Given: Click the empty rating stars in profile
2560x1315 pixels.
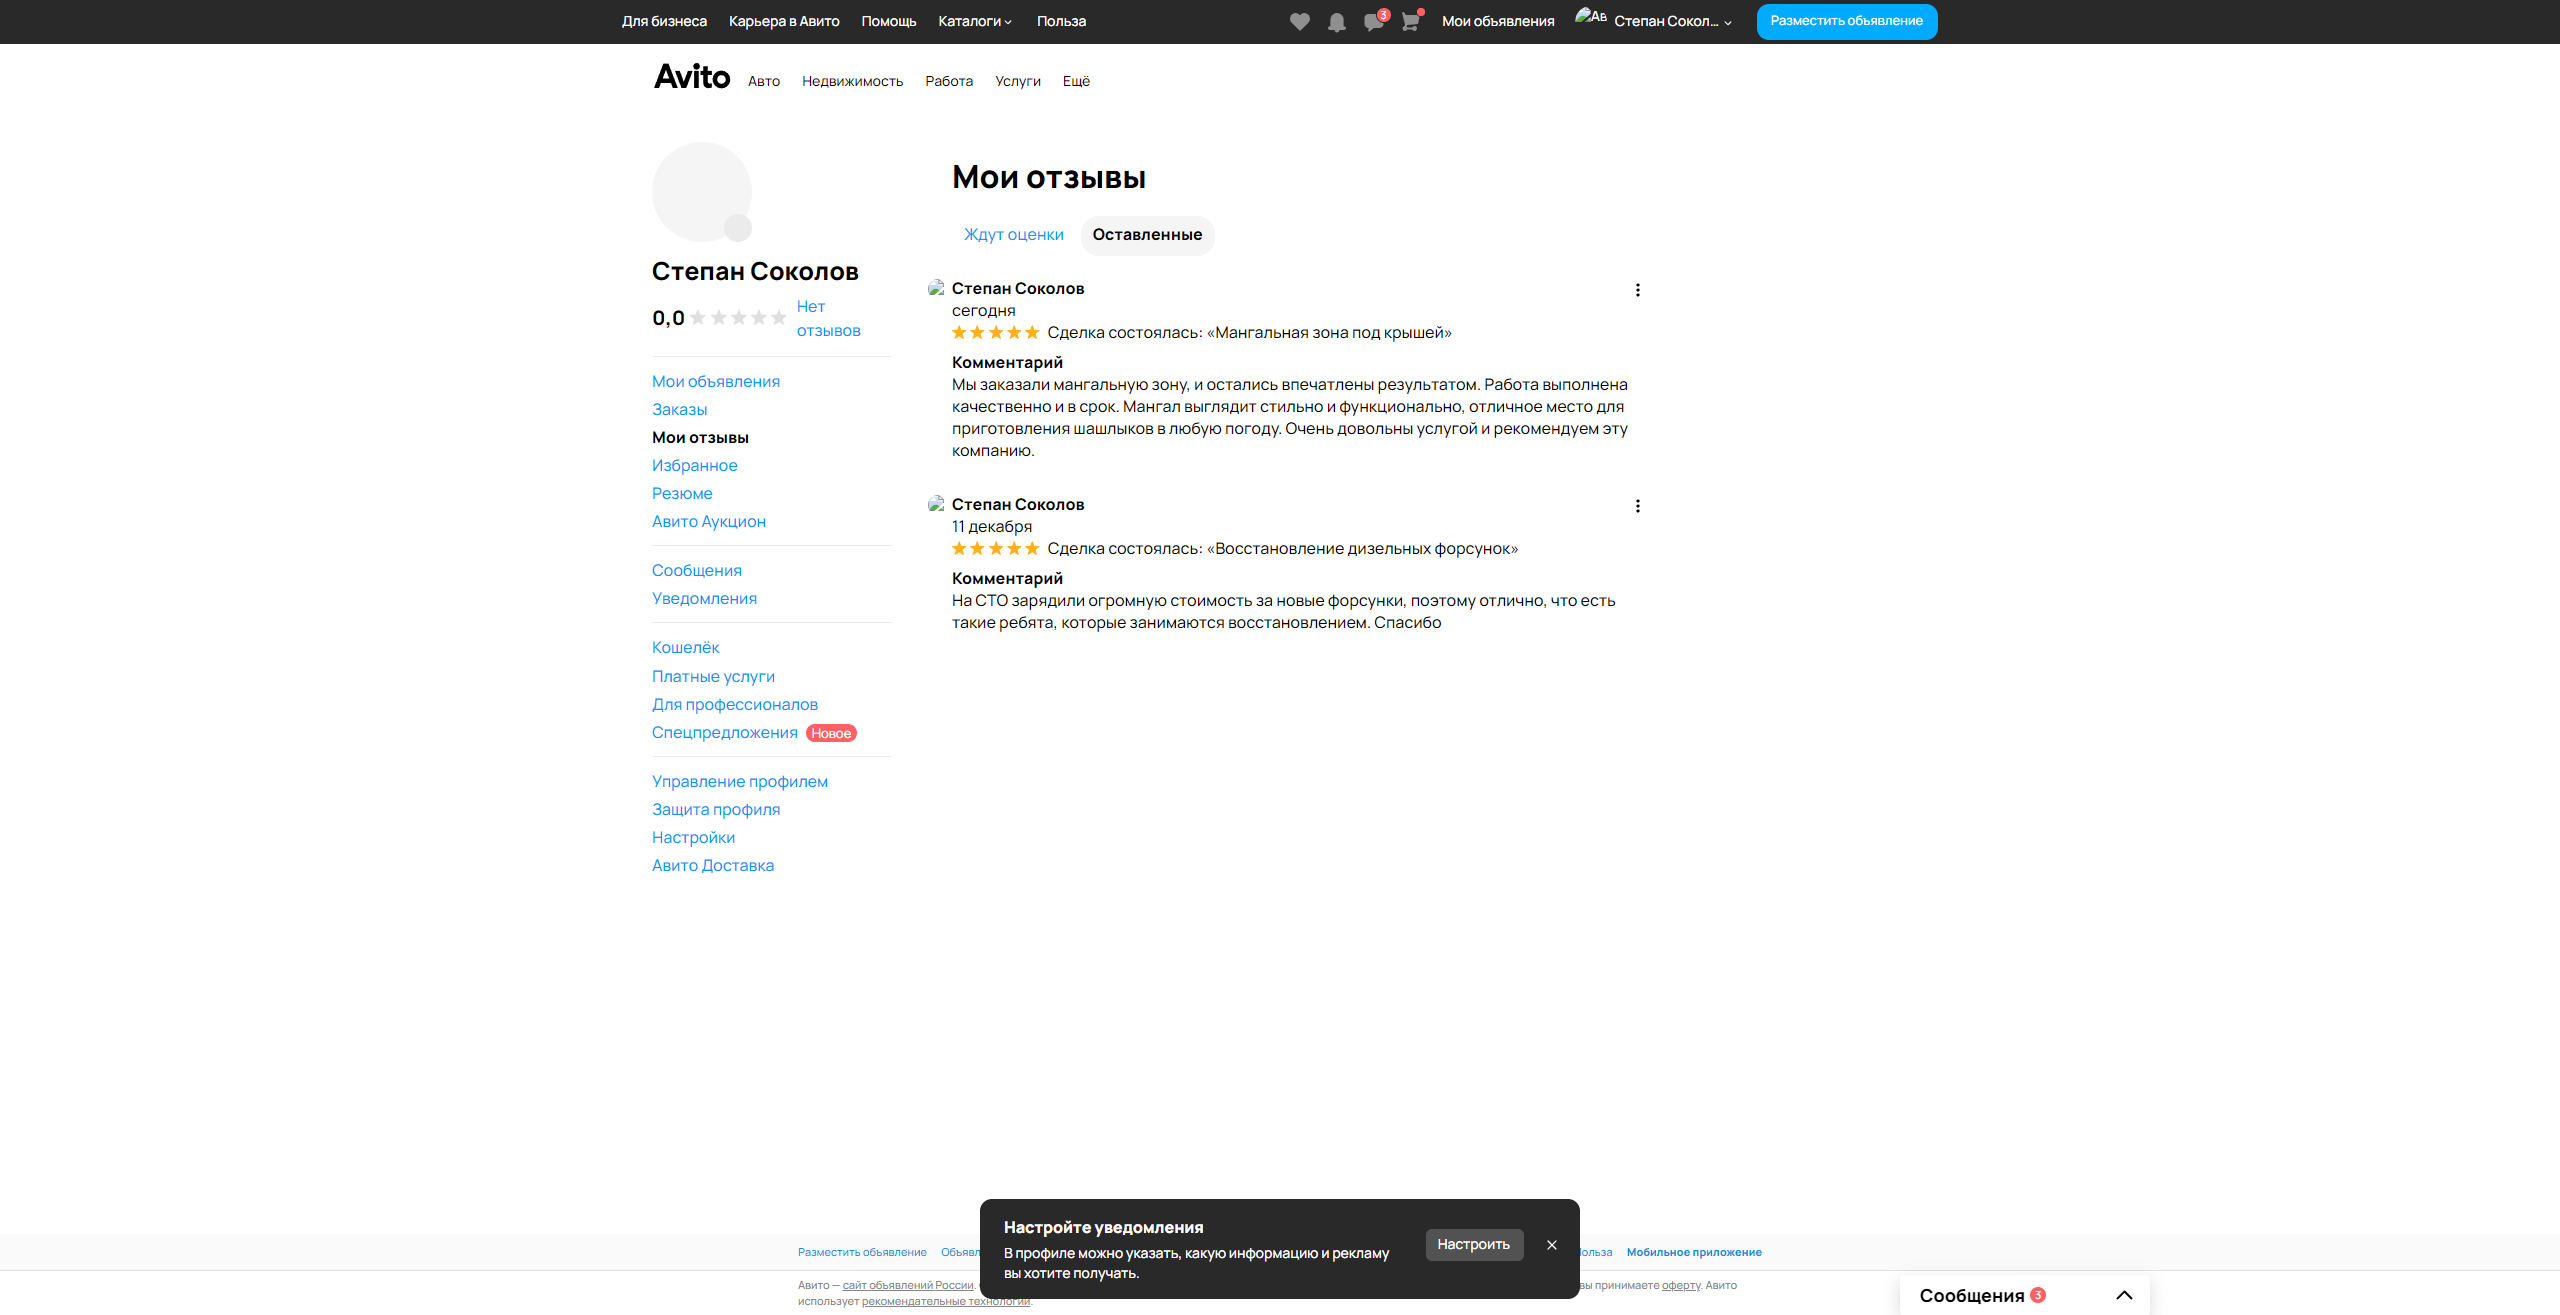Looking at the screenshot, I should (738, 318).
